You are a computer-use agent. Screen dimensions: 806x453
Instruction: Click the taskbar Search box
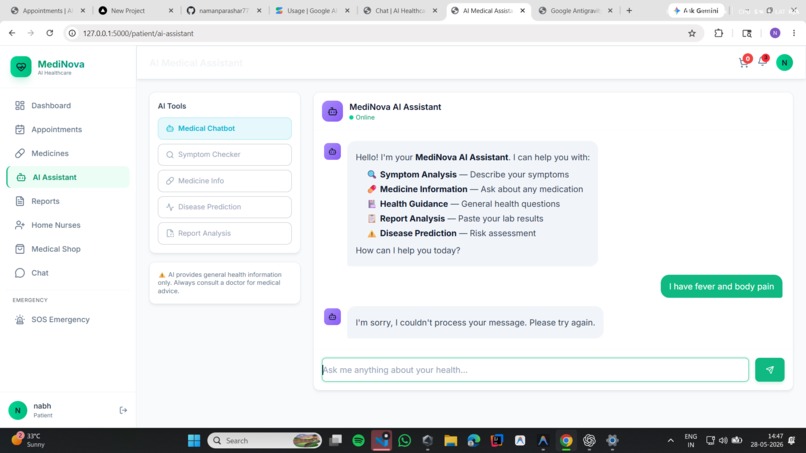264,441
